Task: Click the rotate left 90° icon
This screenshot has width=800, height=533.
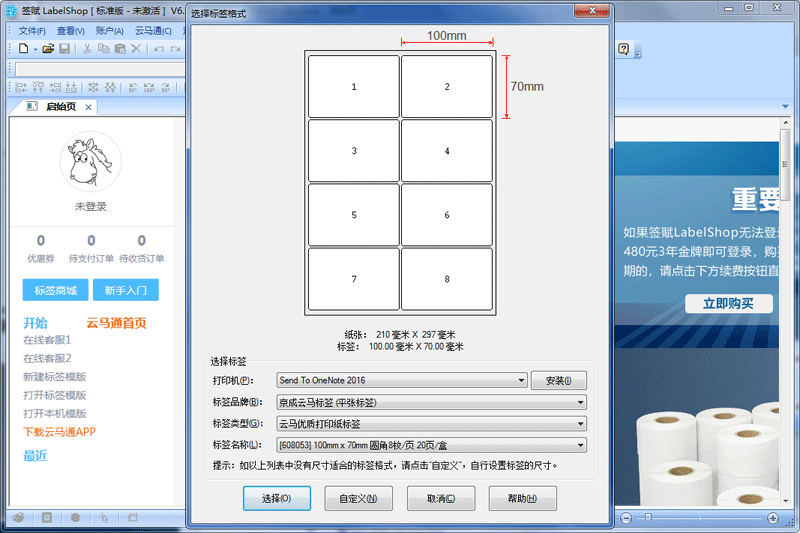Action: point(133,87)
